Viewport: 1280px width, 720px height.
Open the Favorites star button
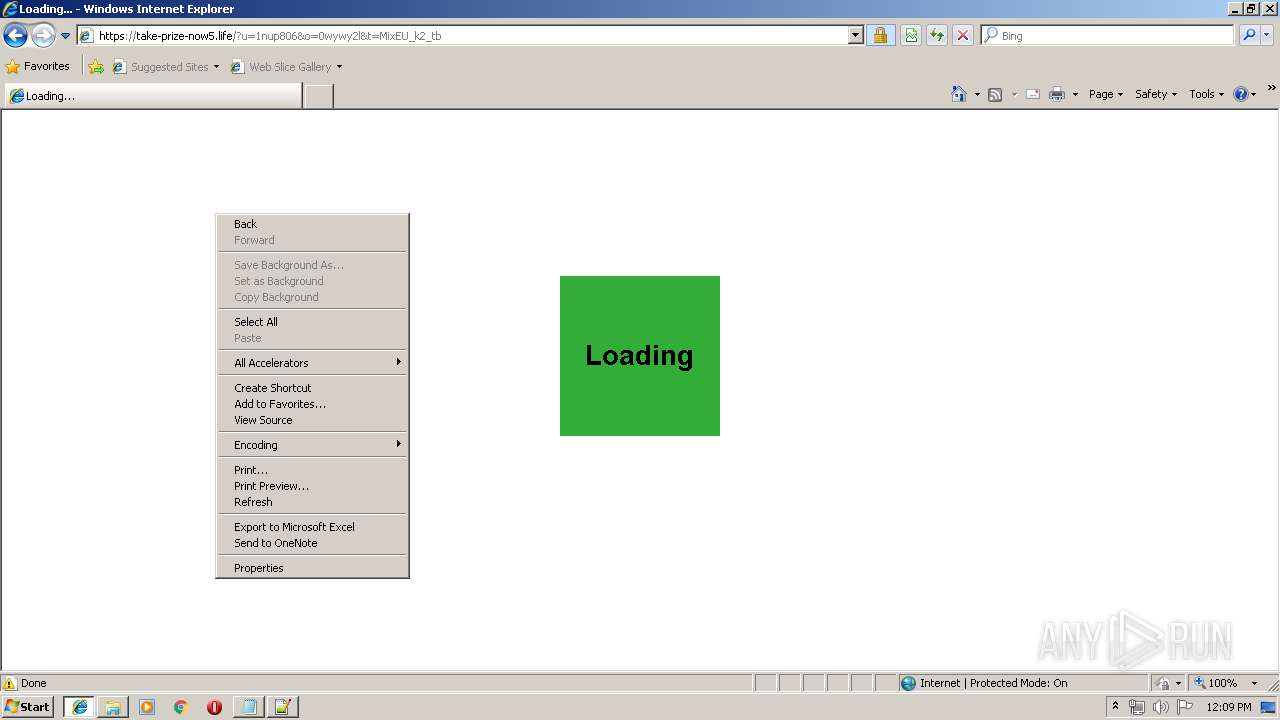38,67
